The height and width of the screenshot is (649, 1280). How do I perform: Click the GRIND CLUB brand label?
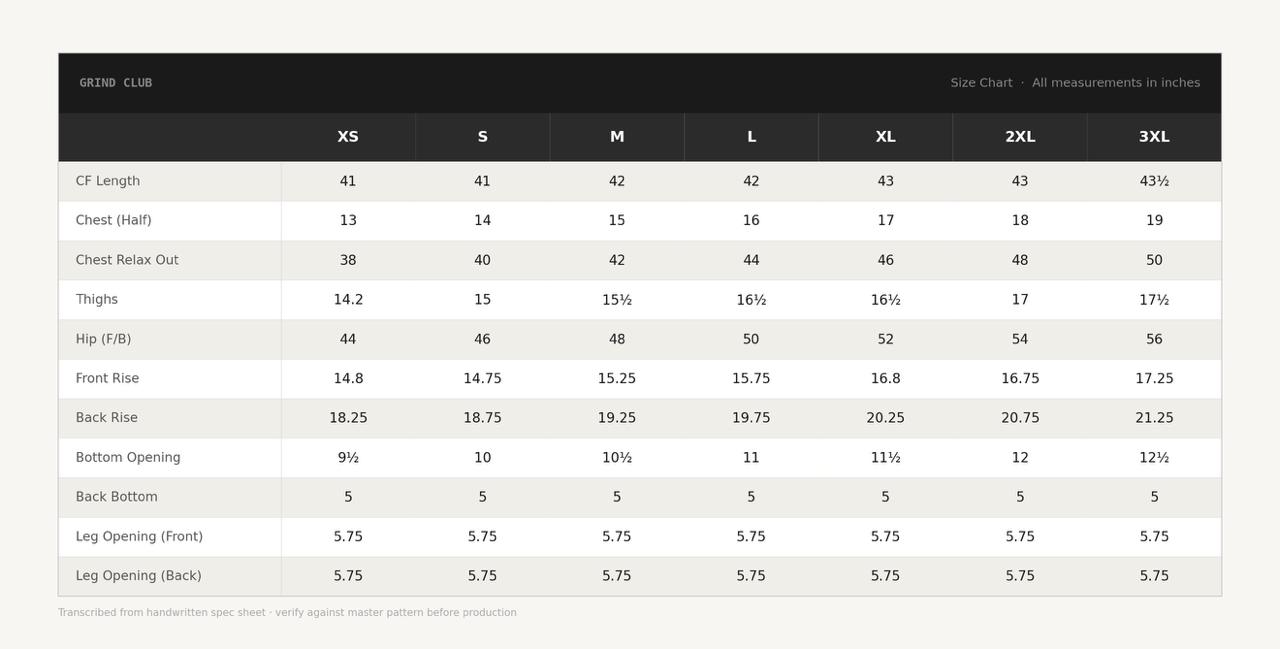tap(116, 83)
